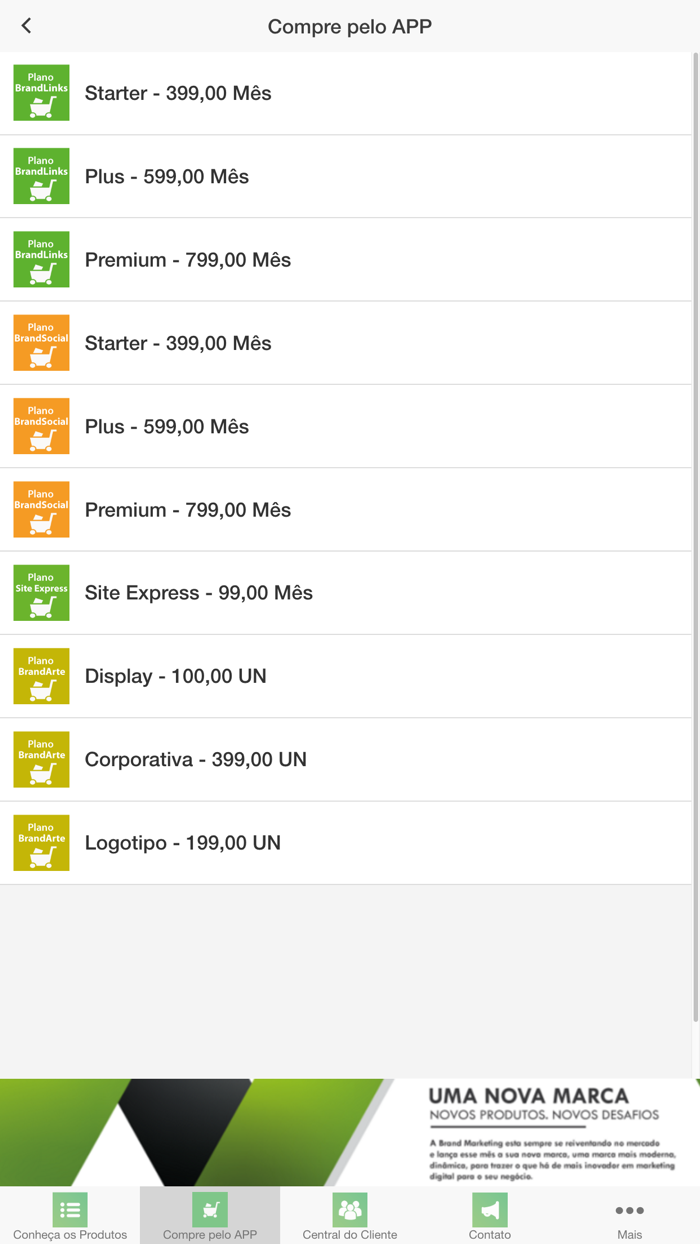Open the Contato tab
The width and height of the screenshot is (700, 1244).
point(490,1216)
